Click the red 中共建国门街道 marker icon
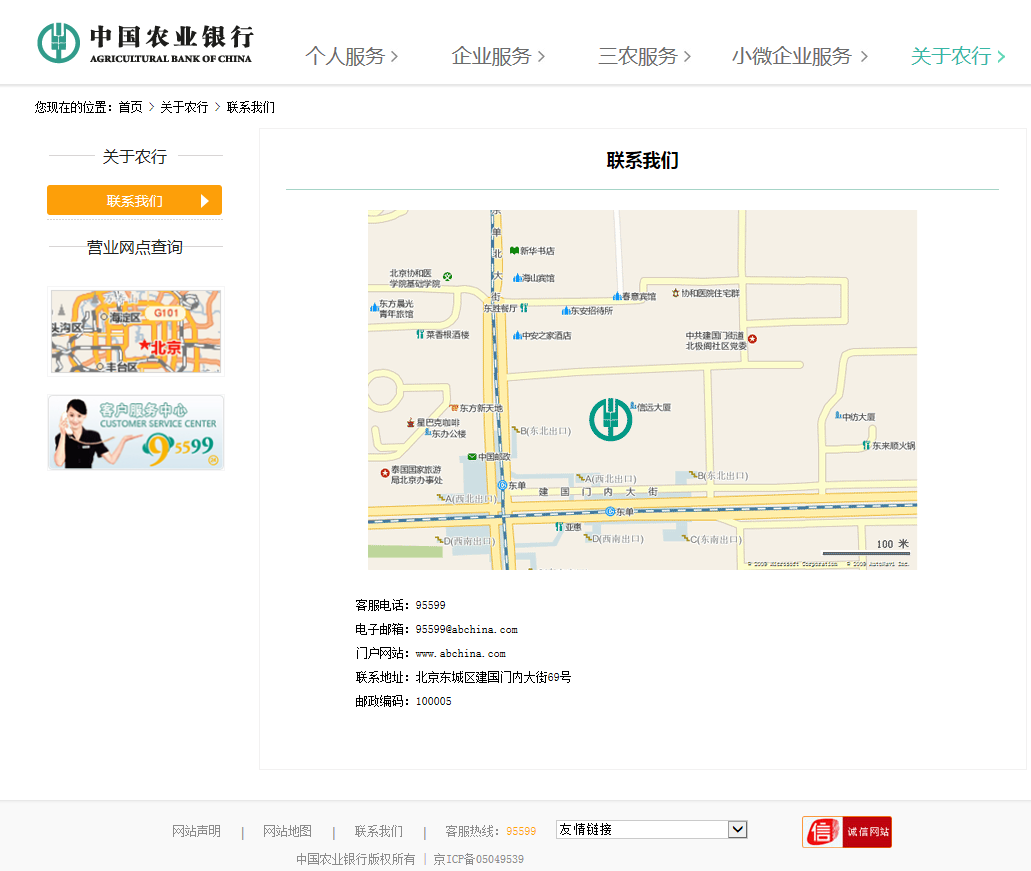The image size is (1031, 871). (753, 339)
